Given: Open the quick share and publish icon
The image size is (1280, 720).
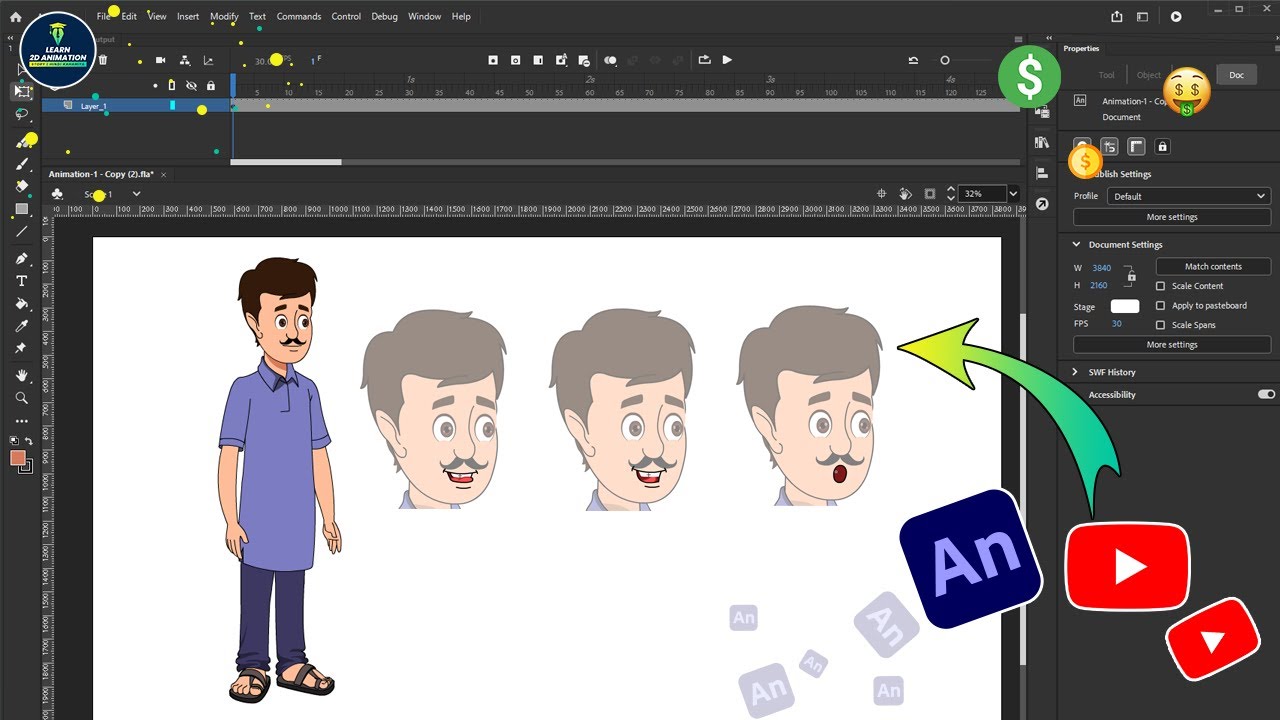Looking at the screenshot, I should pos(1117,17).
